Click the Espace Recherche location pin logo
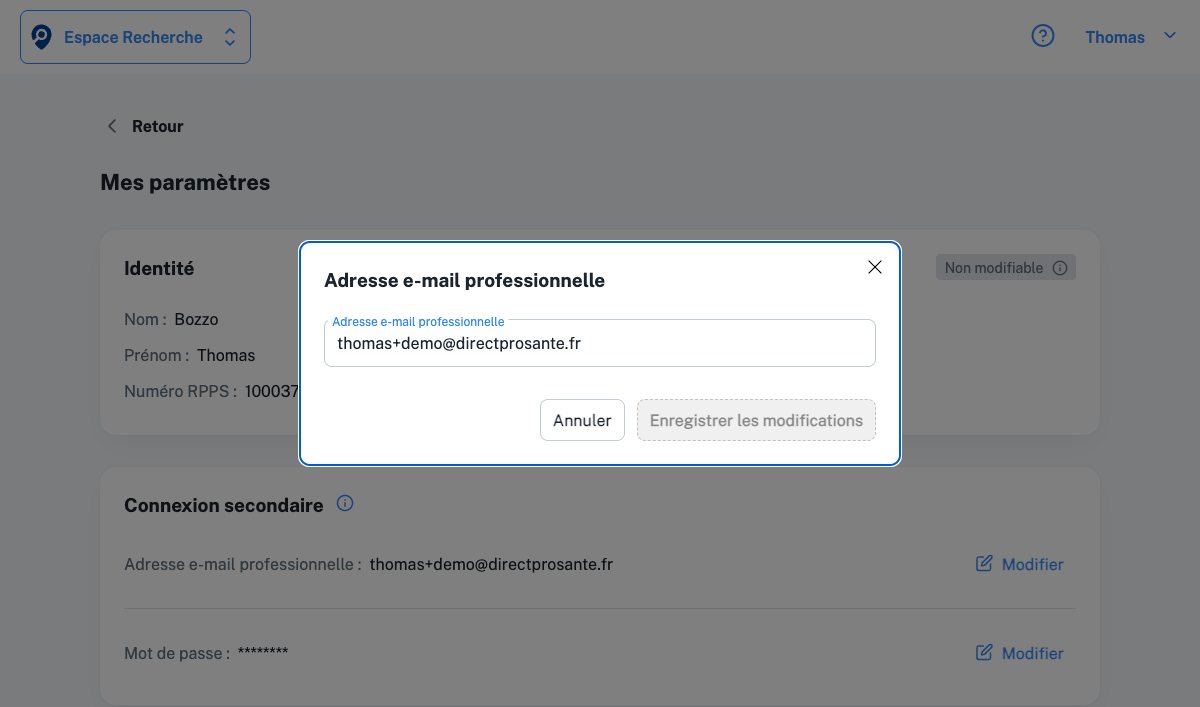 pos(42,38)
